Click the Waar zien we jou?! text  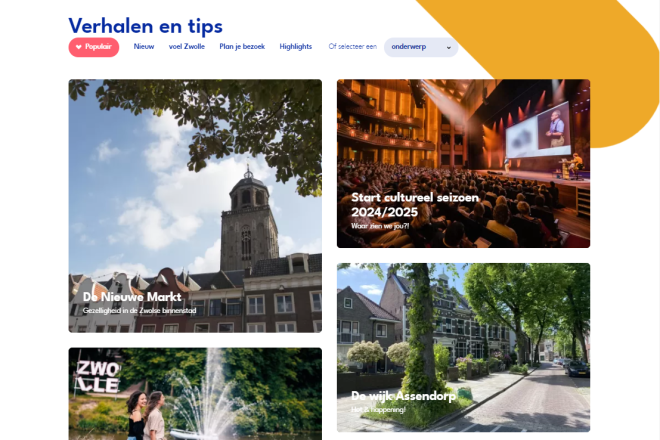click(x=380, y=226)
